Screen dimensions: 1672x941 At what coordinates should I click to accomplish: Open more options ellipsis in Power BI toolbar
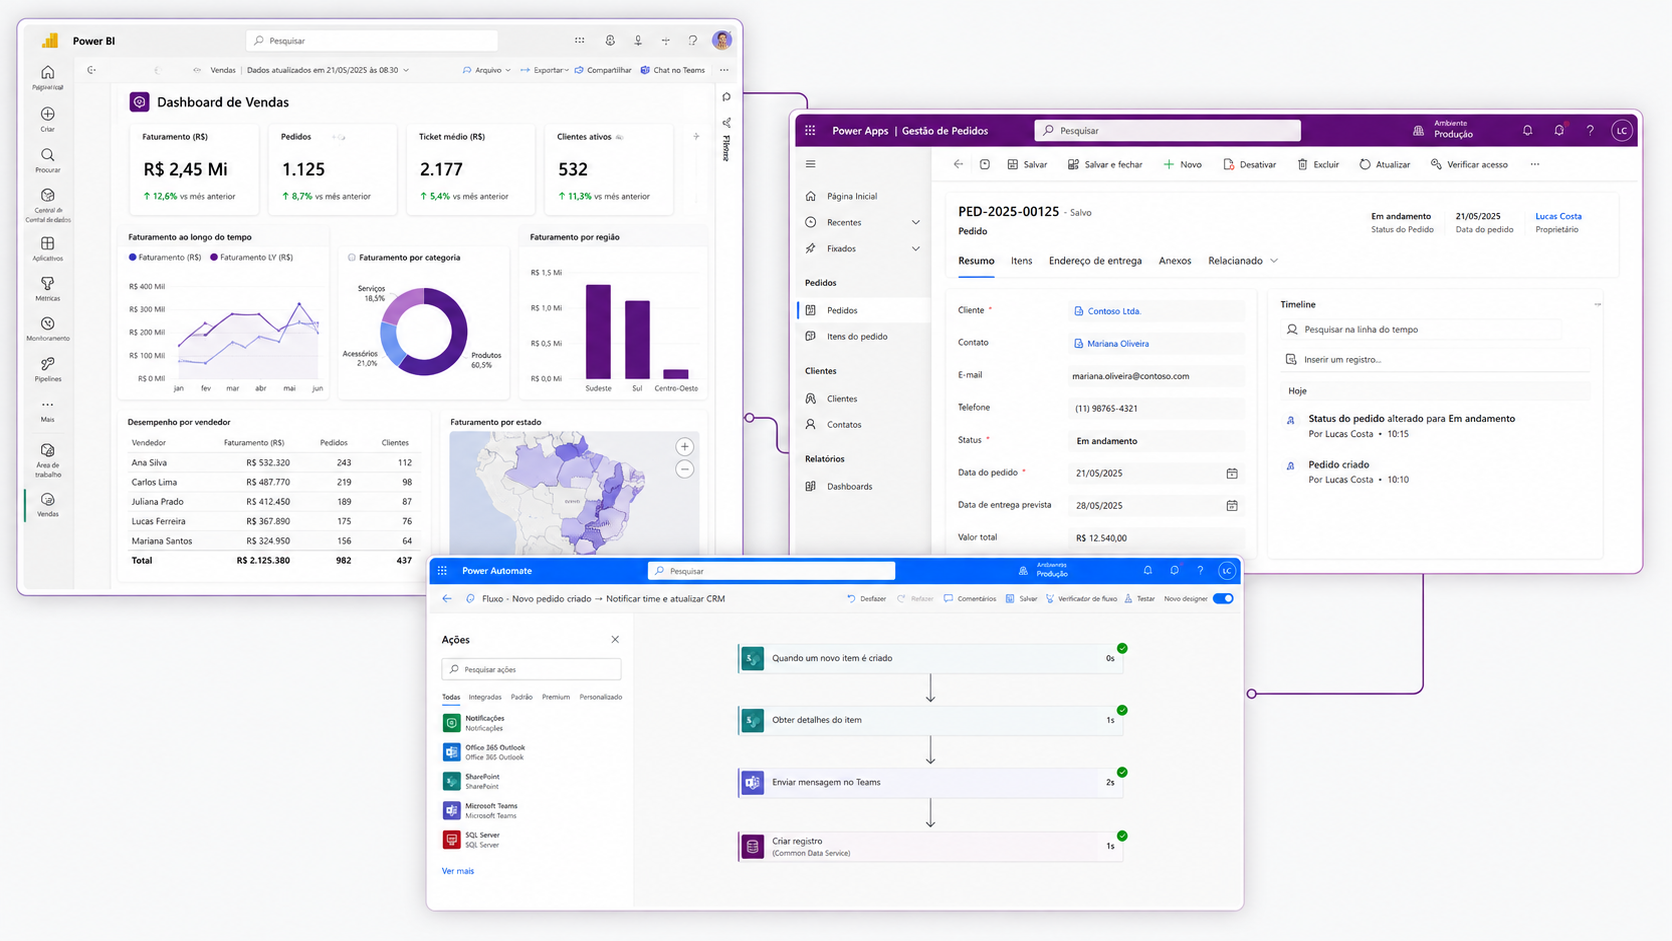point(724,70)
